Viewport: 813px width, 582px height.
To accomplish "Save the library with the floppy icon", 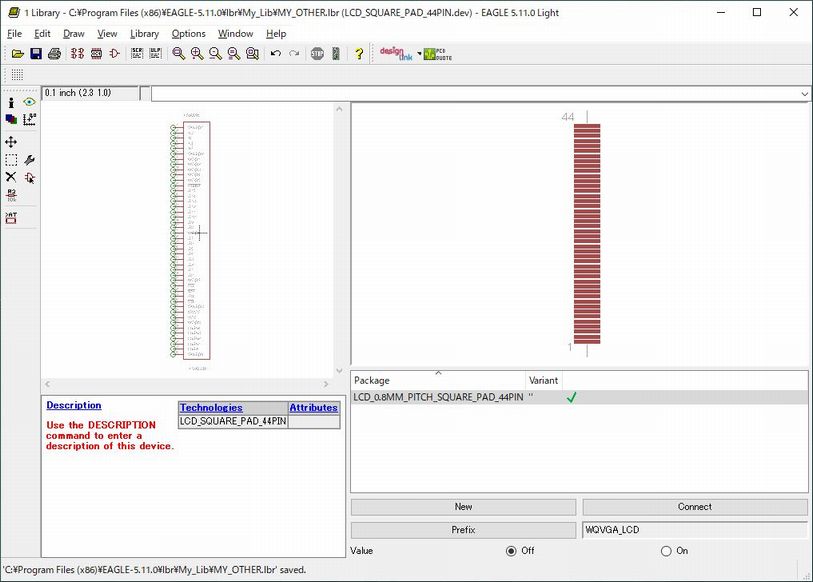I will tap(36, 54).
